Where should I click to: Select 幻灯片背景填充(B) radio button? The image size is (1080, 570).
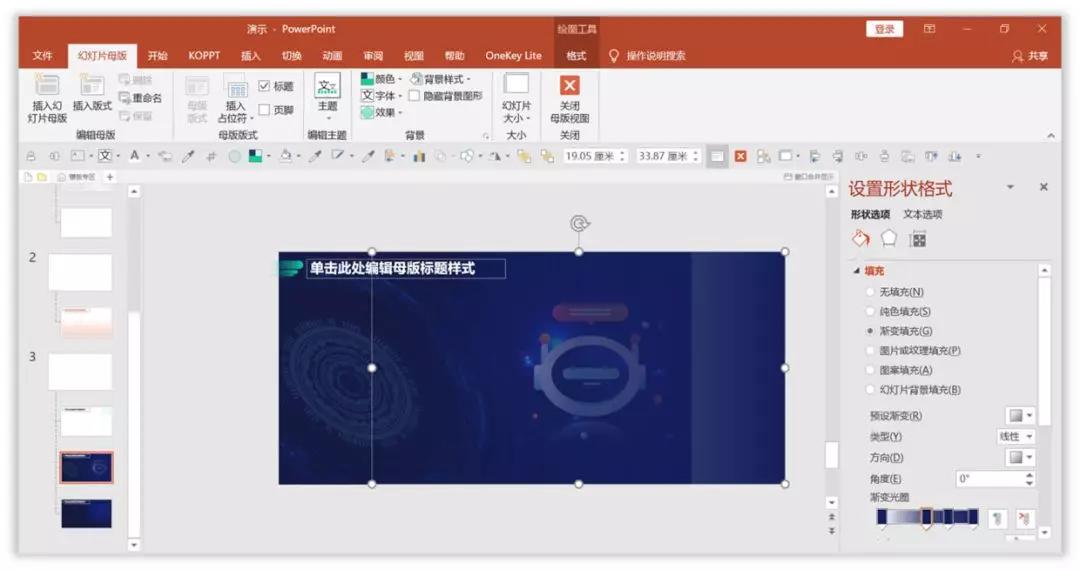tap(870, 390)
